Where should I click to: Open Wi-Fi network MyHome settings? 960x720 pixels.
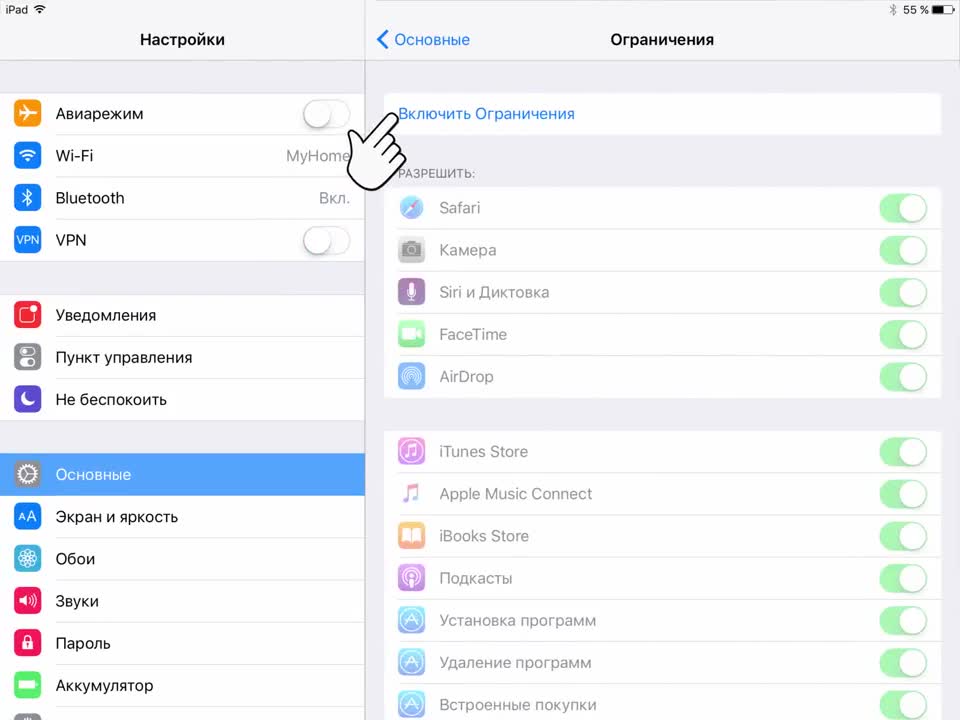tap(182, 156)
